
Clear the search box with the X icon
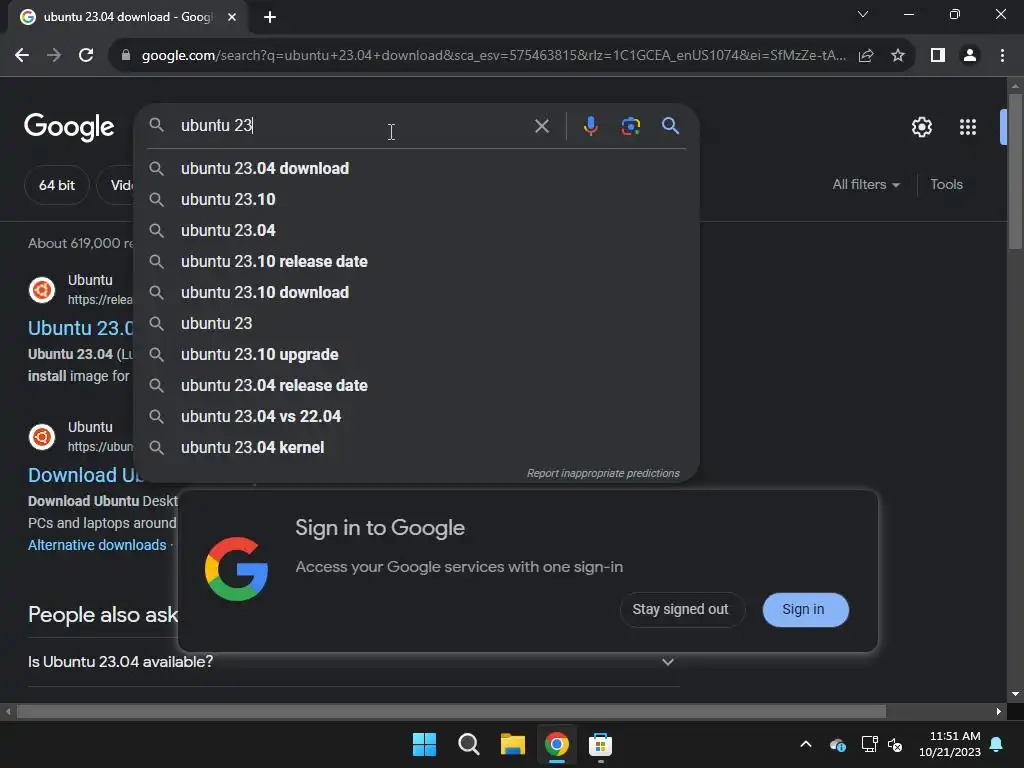(541, 126)
